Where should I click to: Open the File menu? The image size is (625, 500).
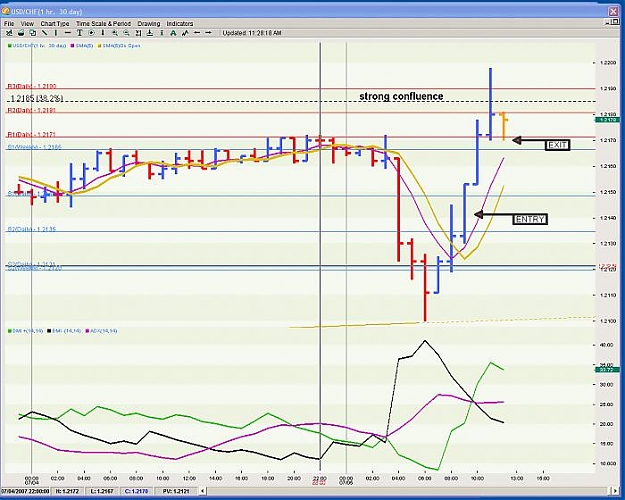click(x=9, y=24)
